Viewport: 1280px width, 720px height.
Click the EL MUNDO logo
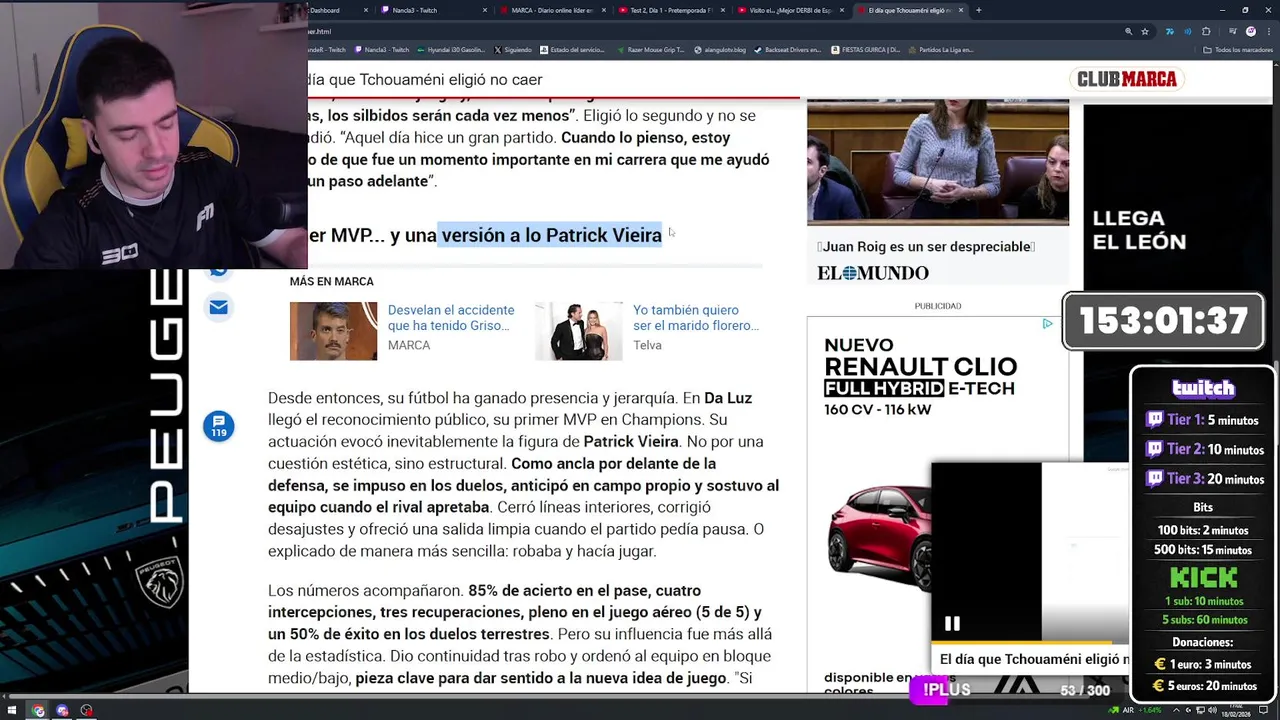pos(873,273)
